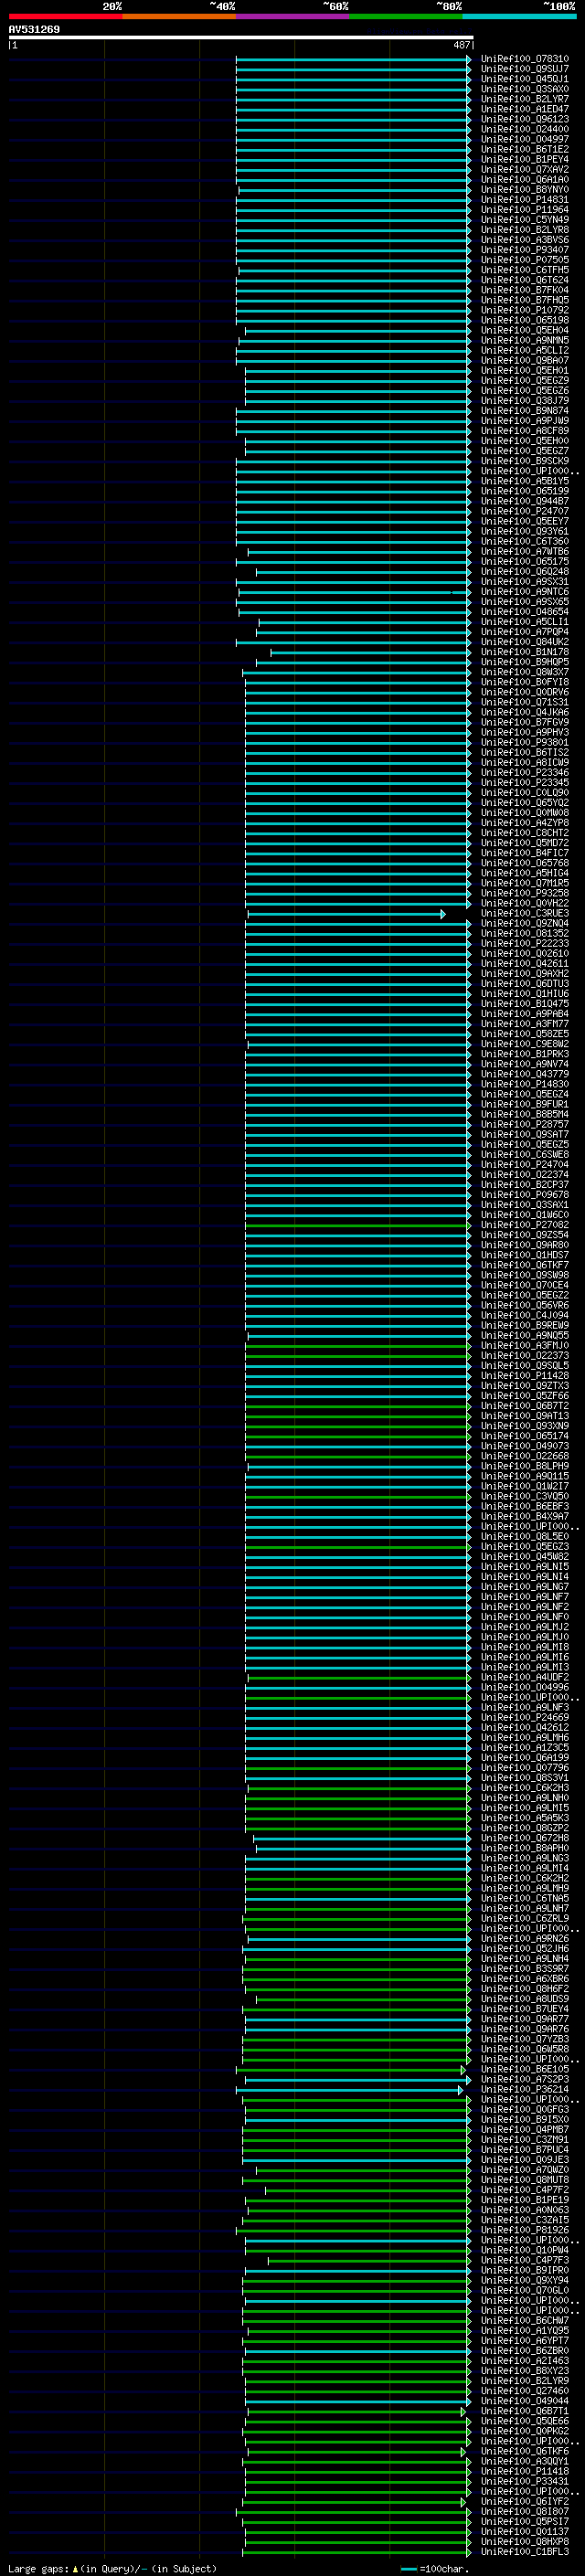Viewport: 585px width, 2576px height.
Task: Select hit UniRef100_O49044
Action: point(525,2401)
